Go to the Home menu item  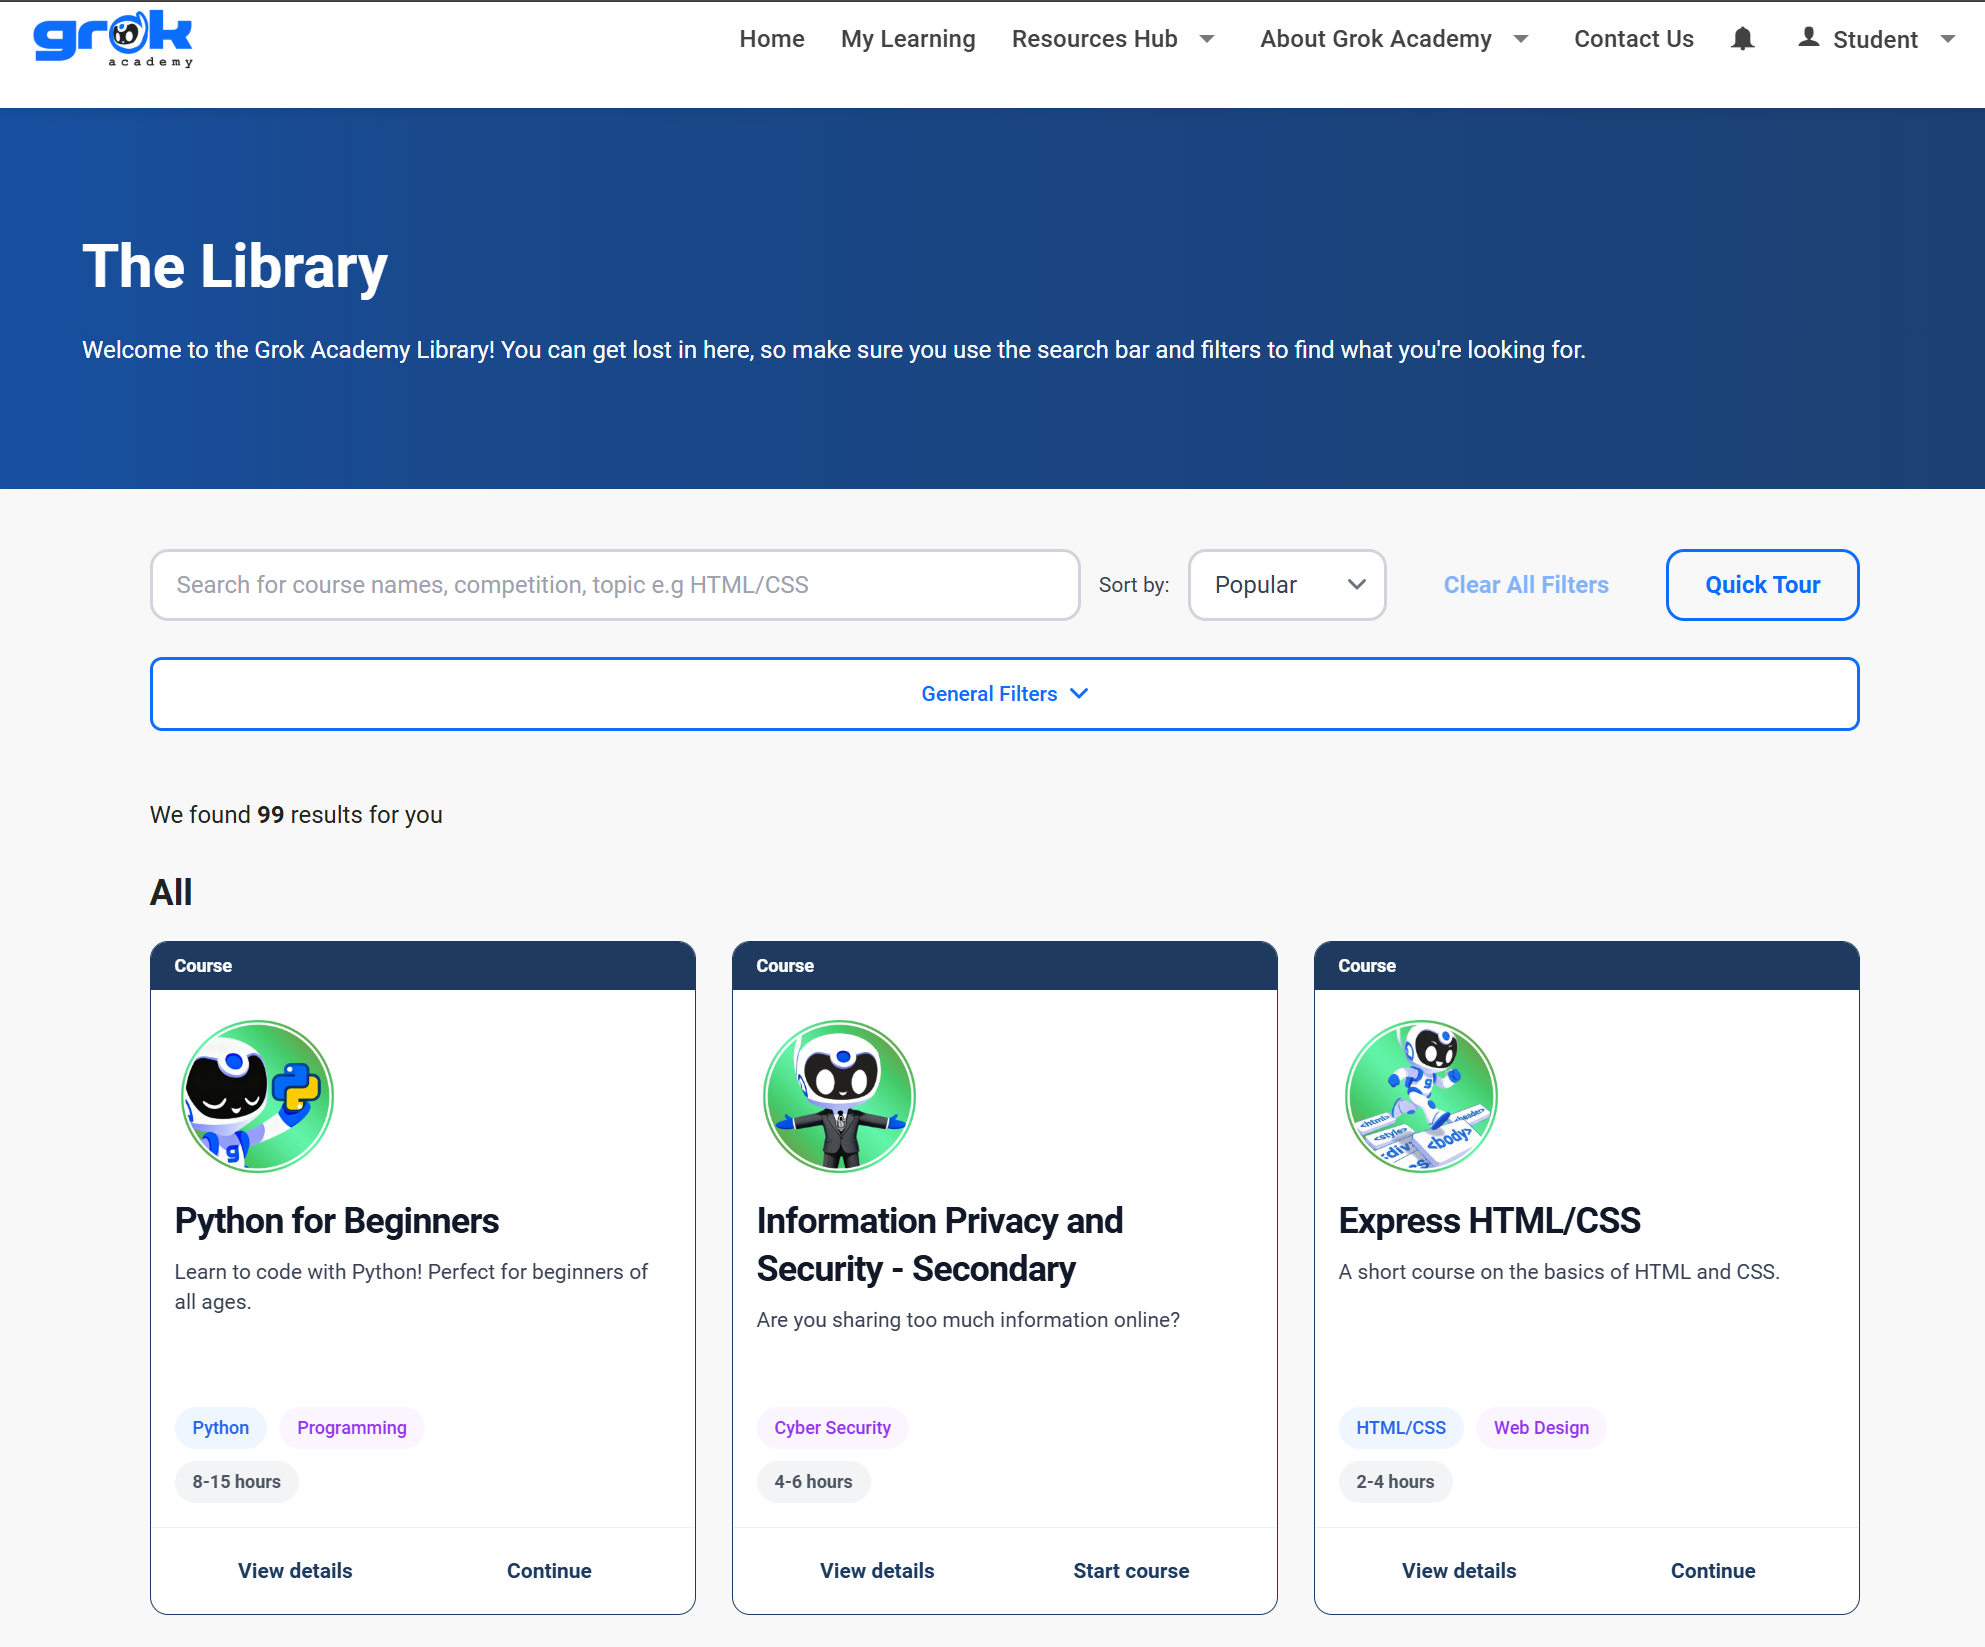tap(772, 39)
